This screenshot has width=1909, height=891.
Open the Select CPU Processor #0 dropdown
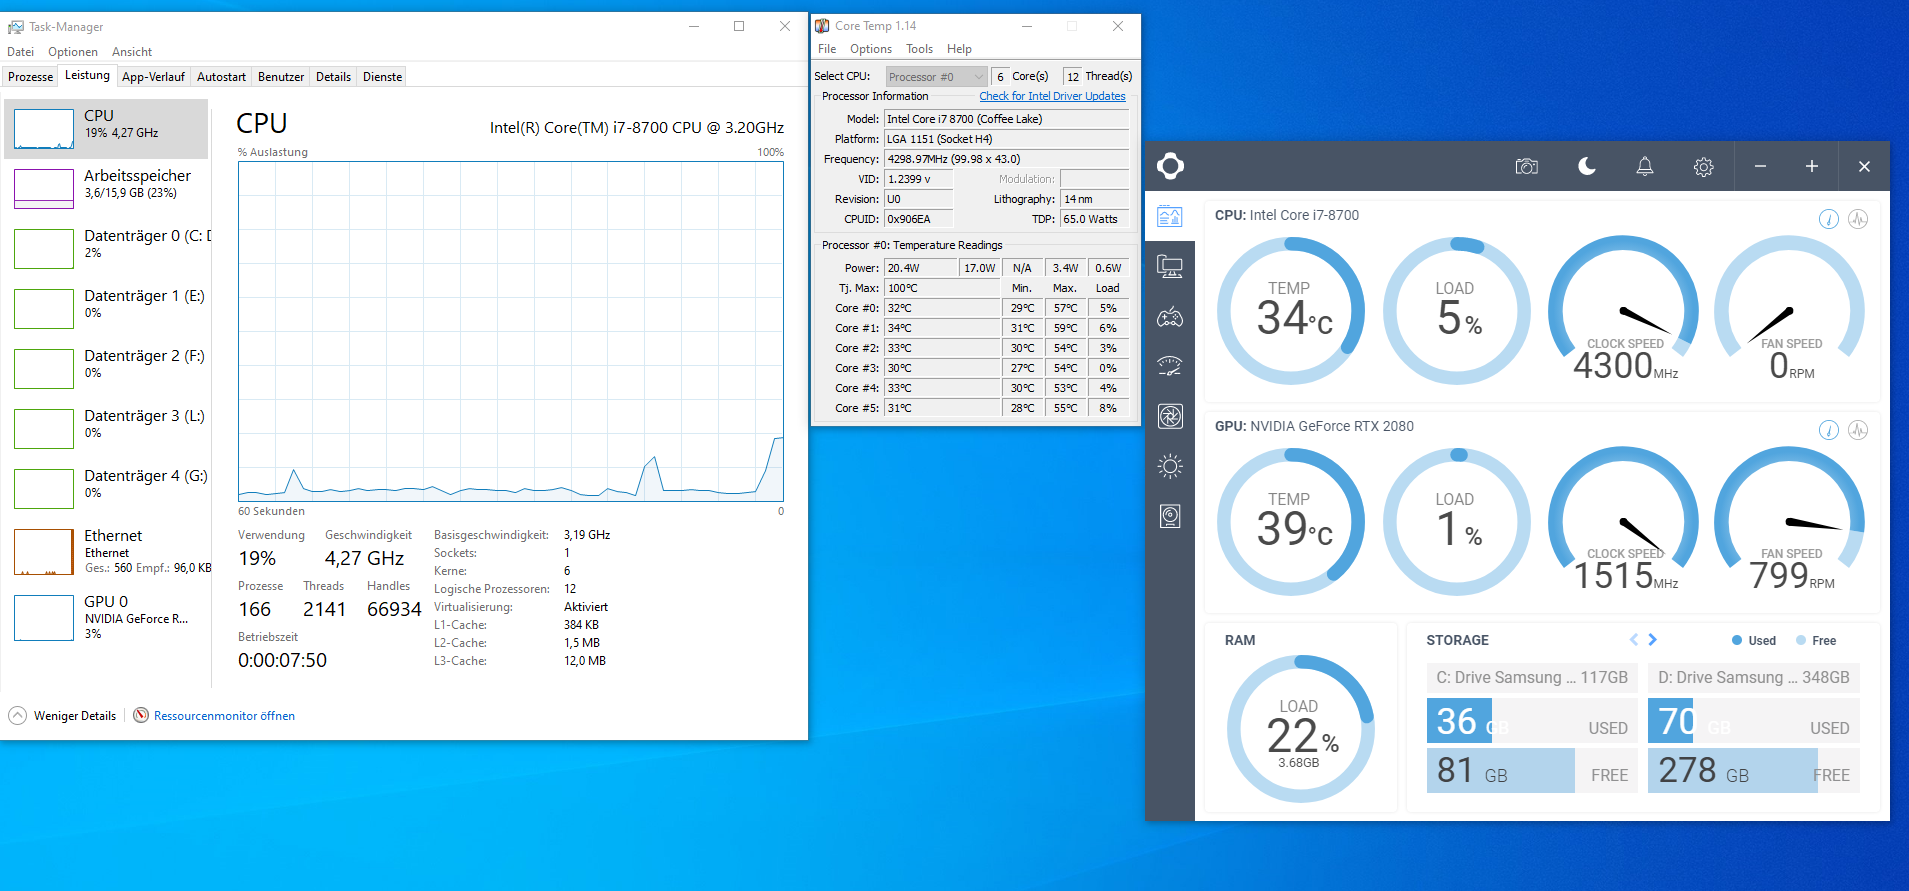point(937,77)
